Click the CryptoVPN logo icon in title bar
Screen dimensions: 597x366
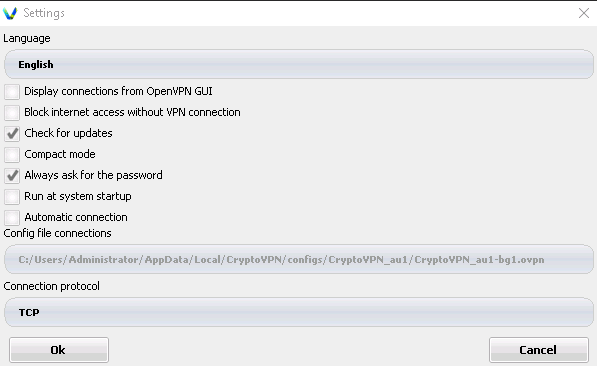coord(10,13)
